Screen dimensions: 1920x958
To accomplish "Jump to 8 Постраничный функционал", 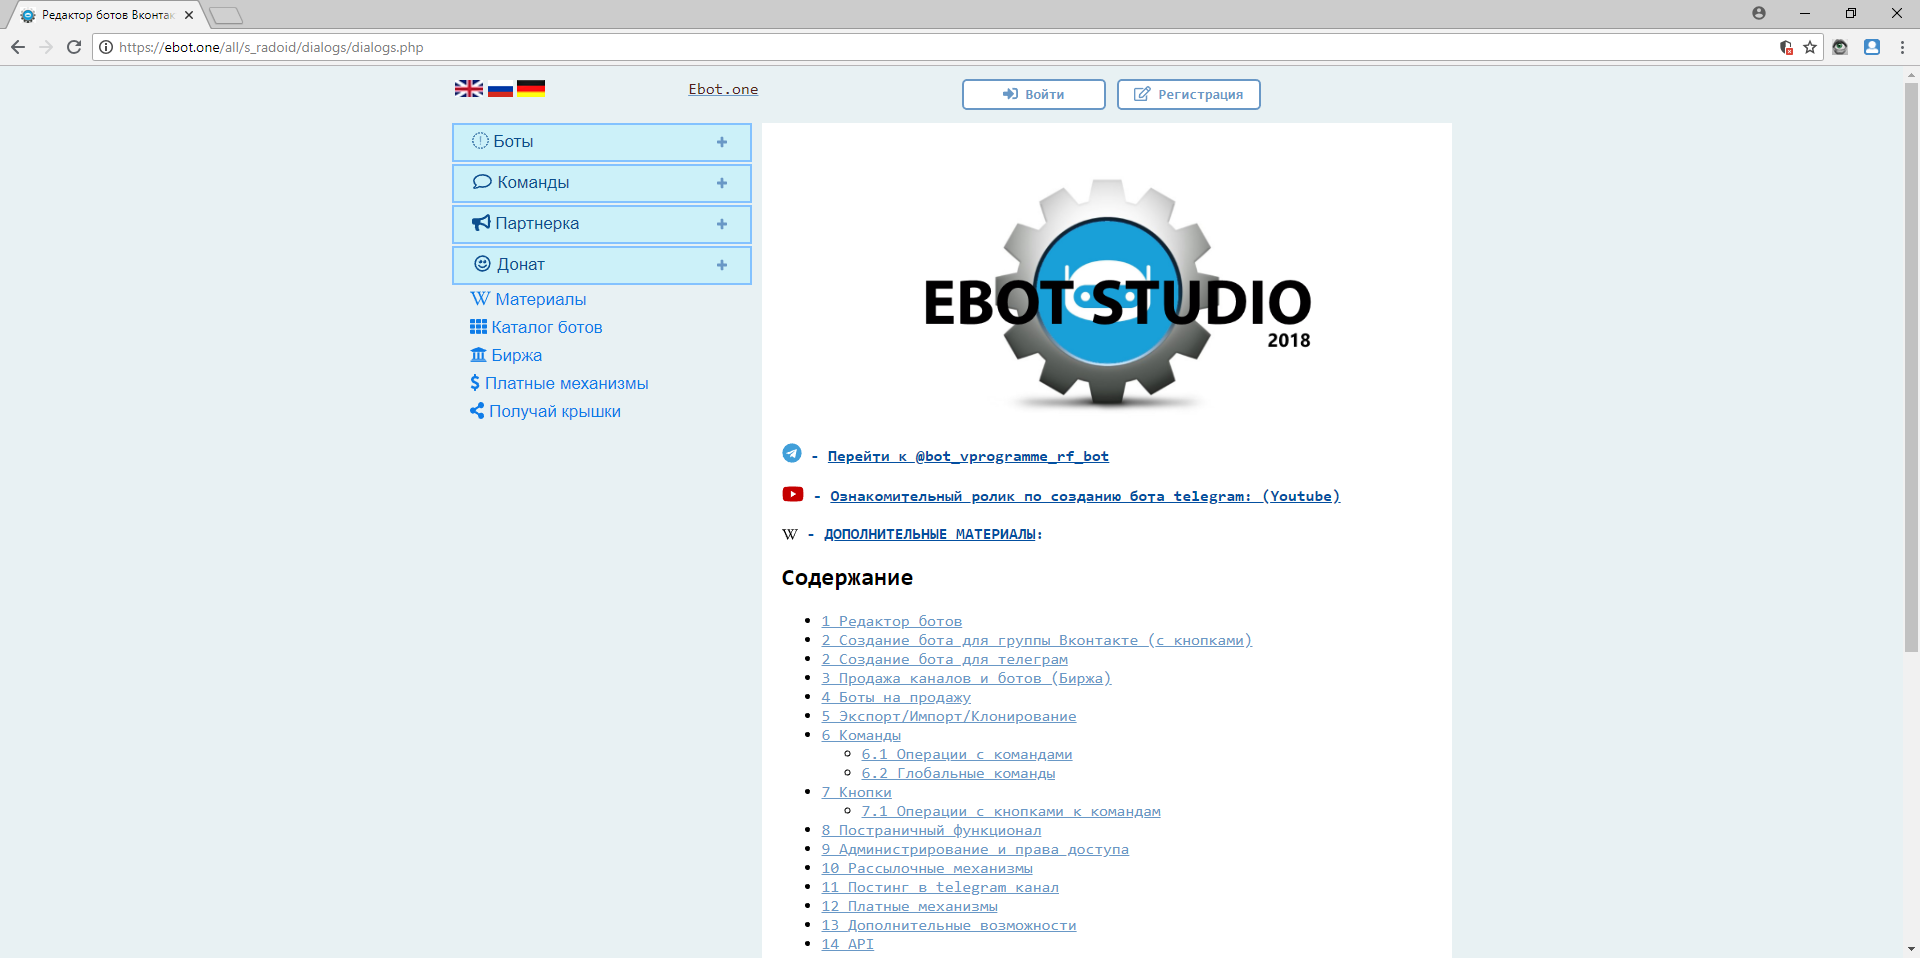I will click(x=931, y=830).
